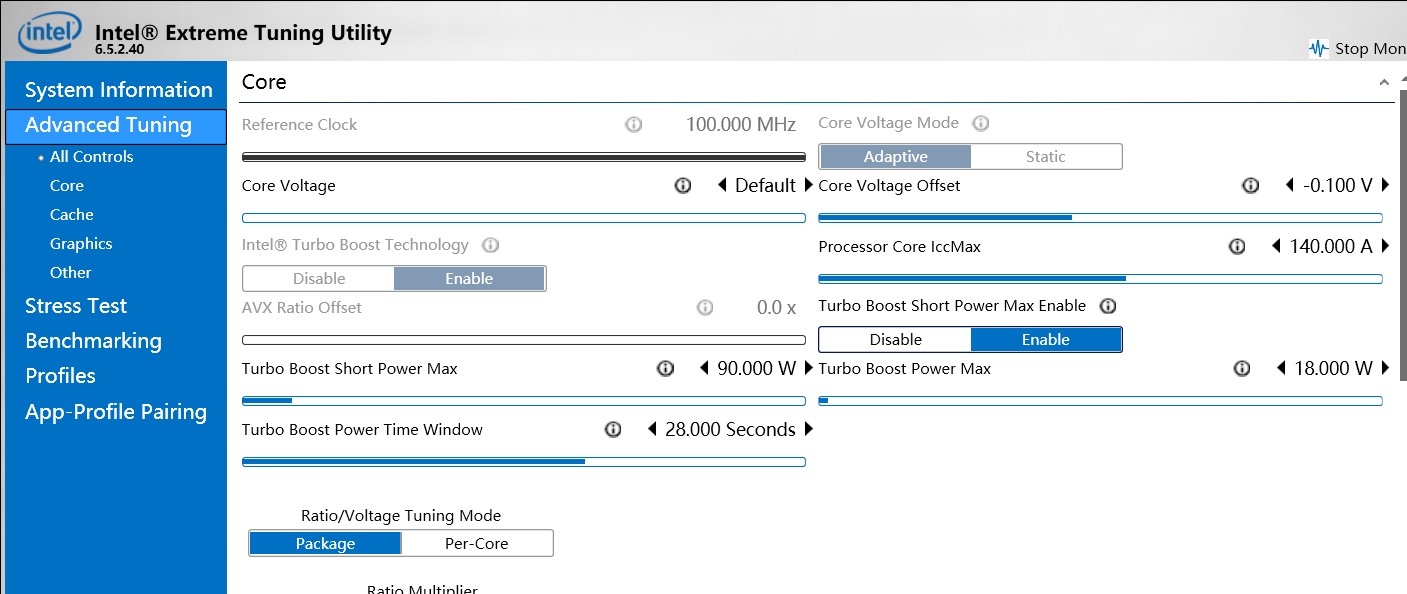This screenshot has width=1407, height=594.
Task: Show info for Processor Core IccMax
Action: [1237, 247]
